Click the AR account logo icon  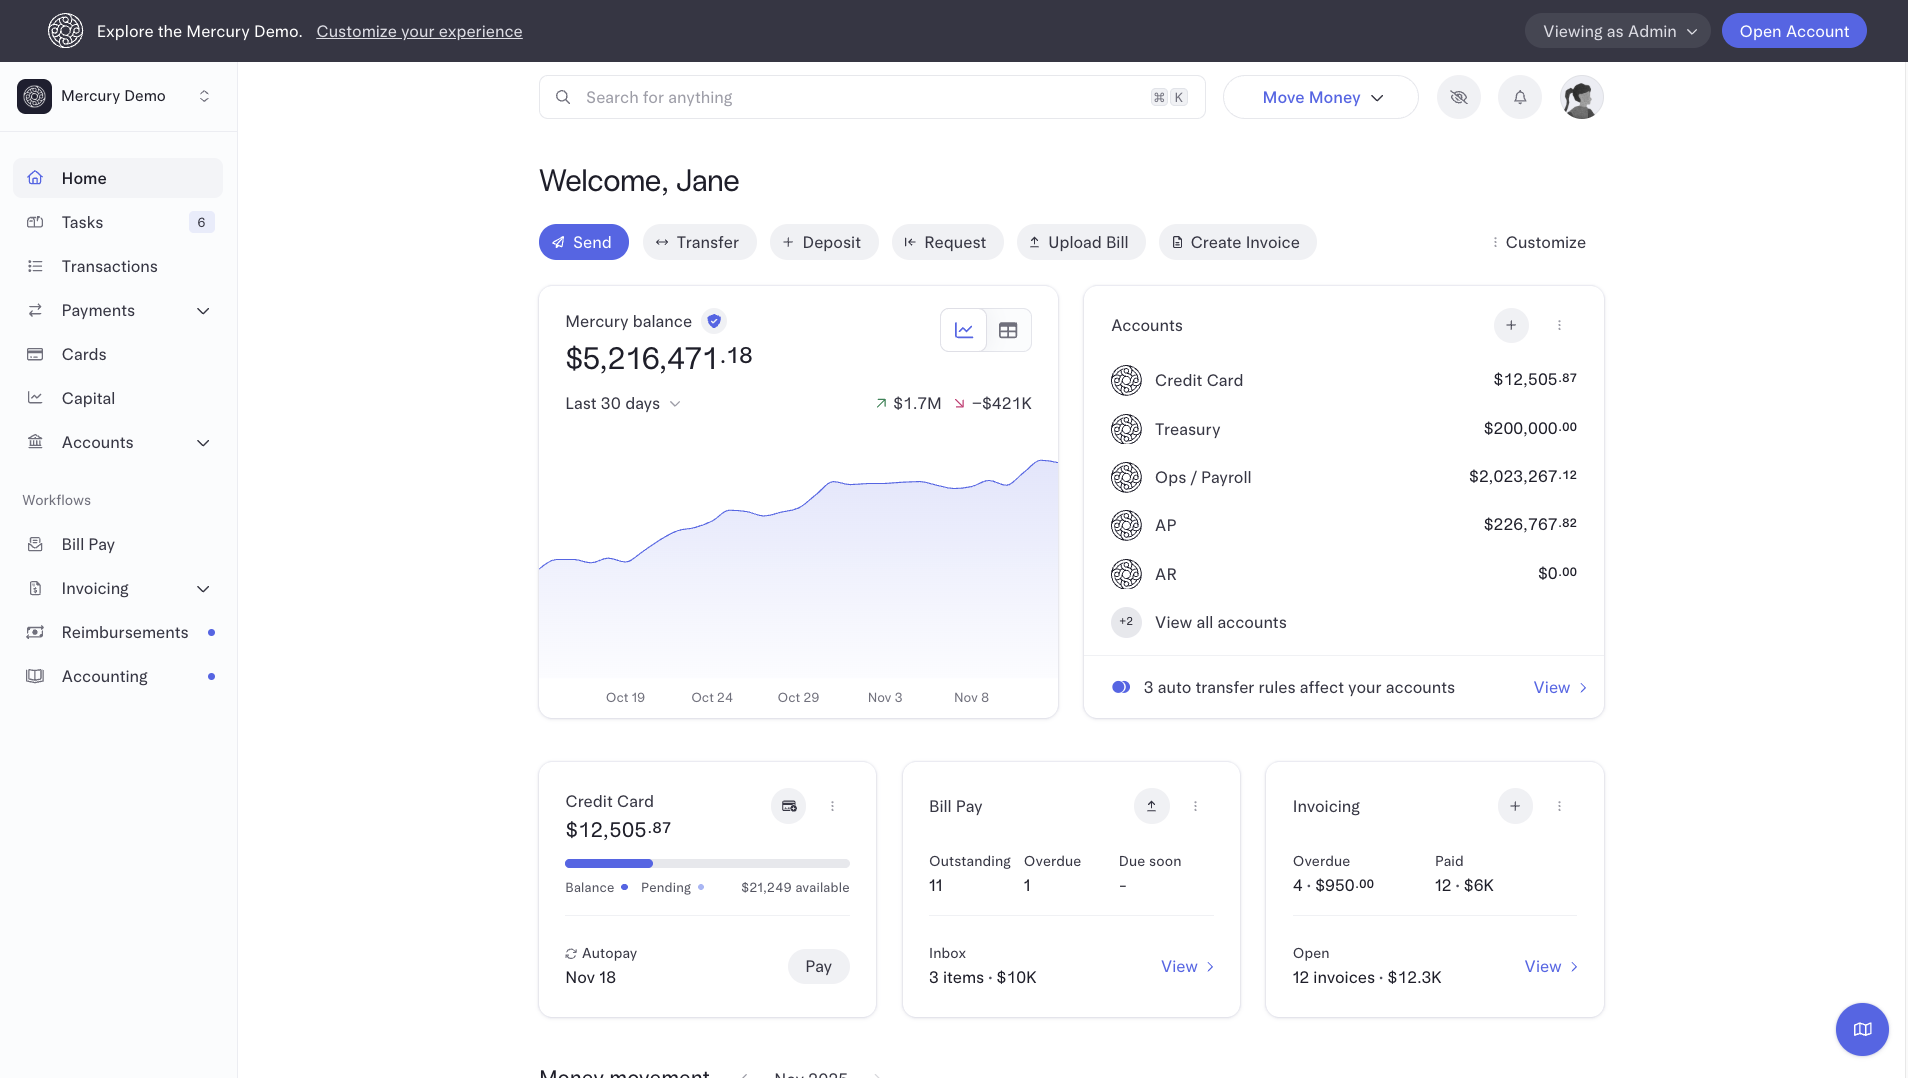coord(1126,574)
